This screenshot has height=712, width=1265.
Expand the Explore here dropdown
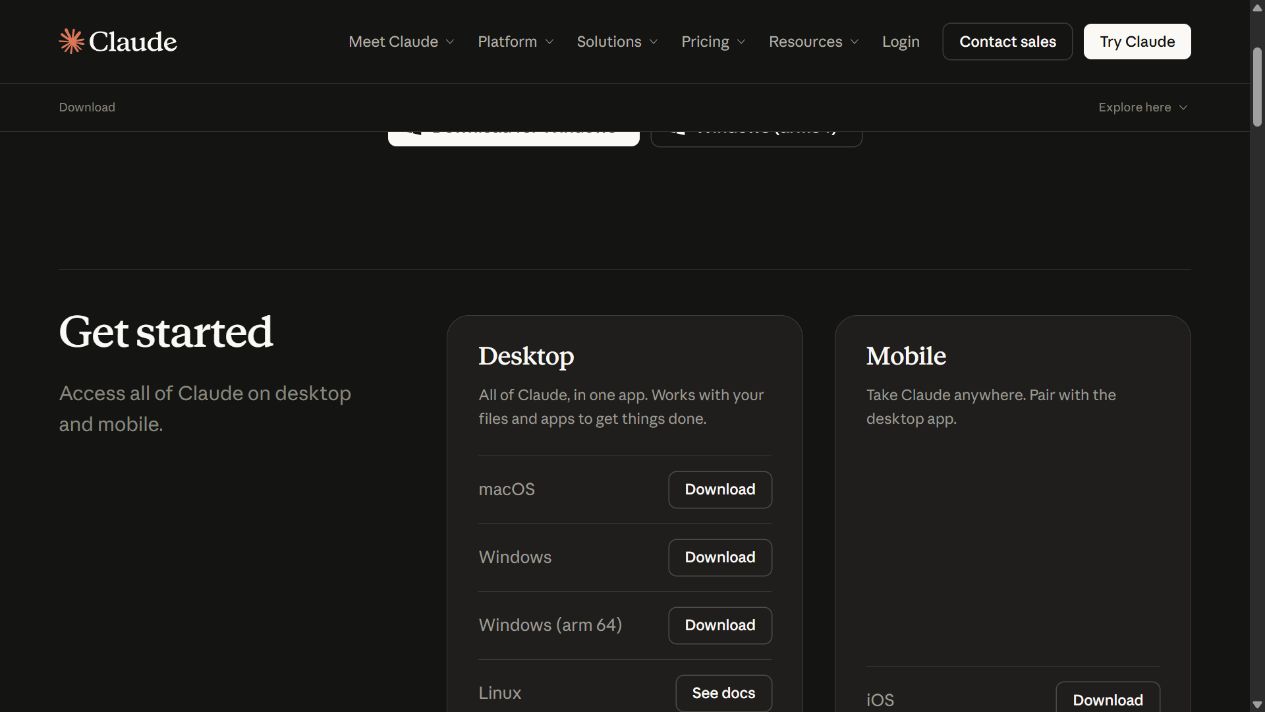click(1143, 107)
